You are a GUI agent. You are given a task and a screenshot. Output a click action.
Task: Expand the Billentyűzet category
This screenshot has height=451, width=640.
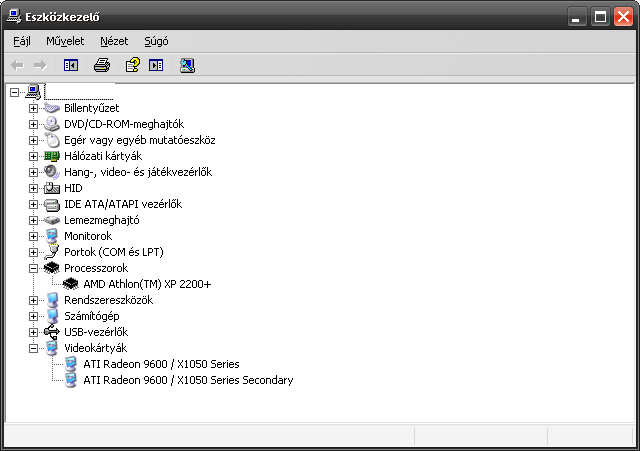[x=33, y=108]
